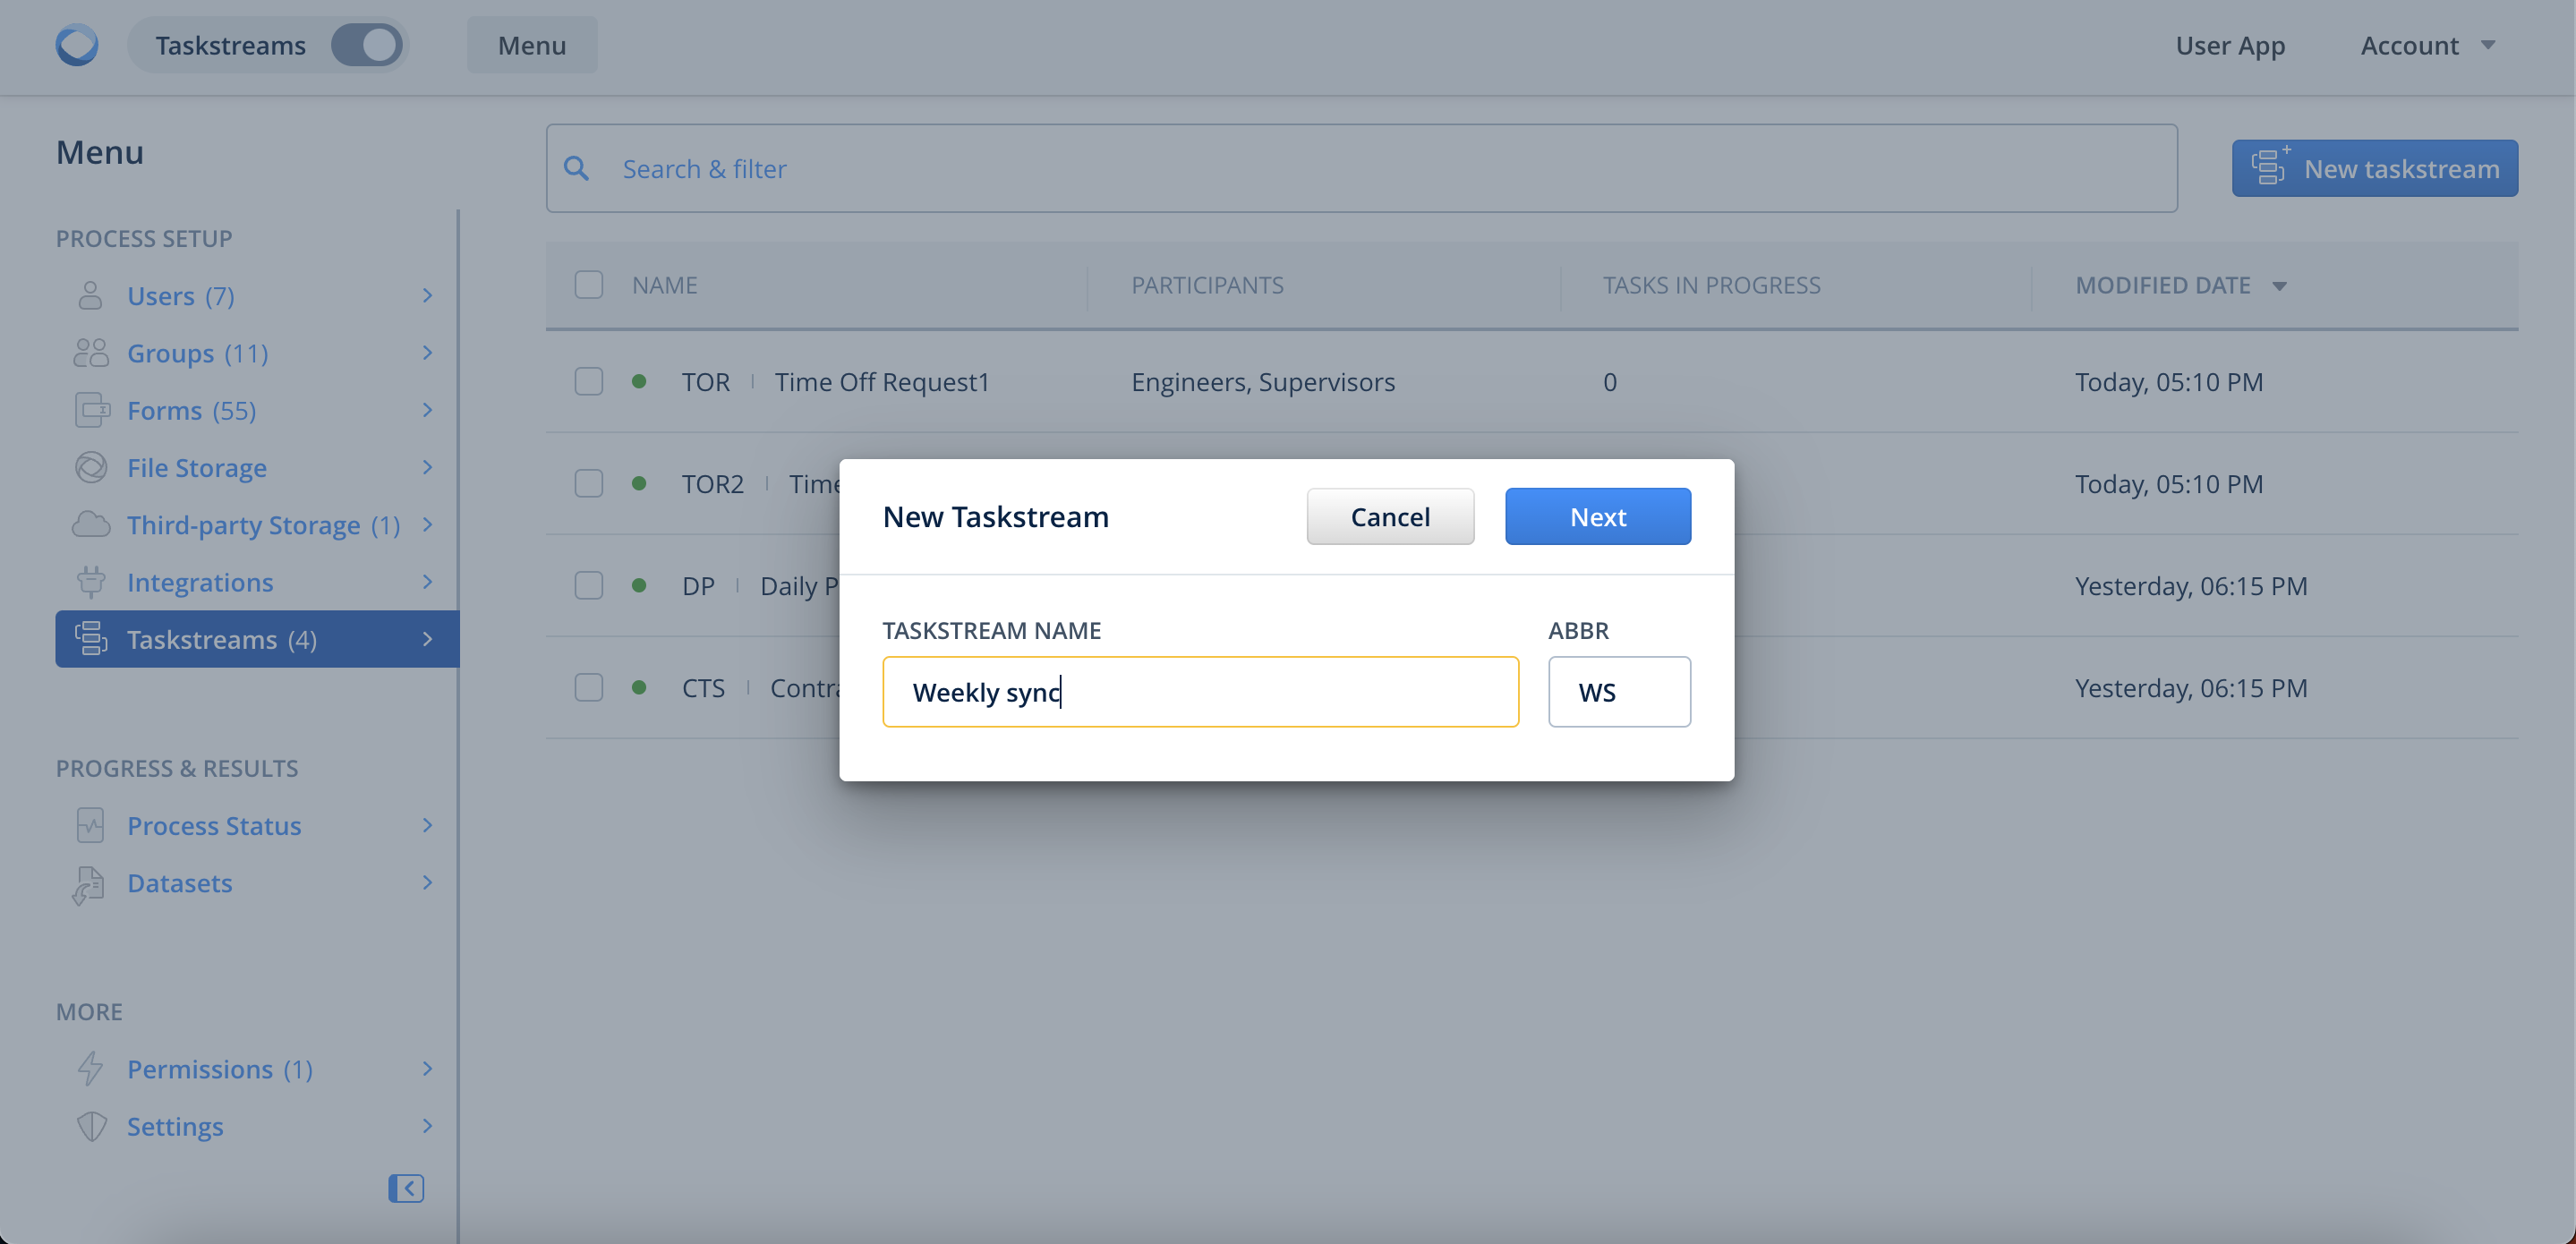Click the Datasets icon in sidebar
The height and width of the screenshot is (1244, 2576).
pyautogui.click(x=90, y=884)
